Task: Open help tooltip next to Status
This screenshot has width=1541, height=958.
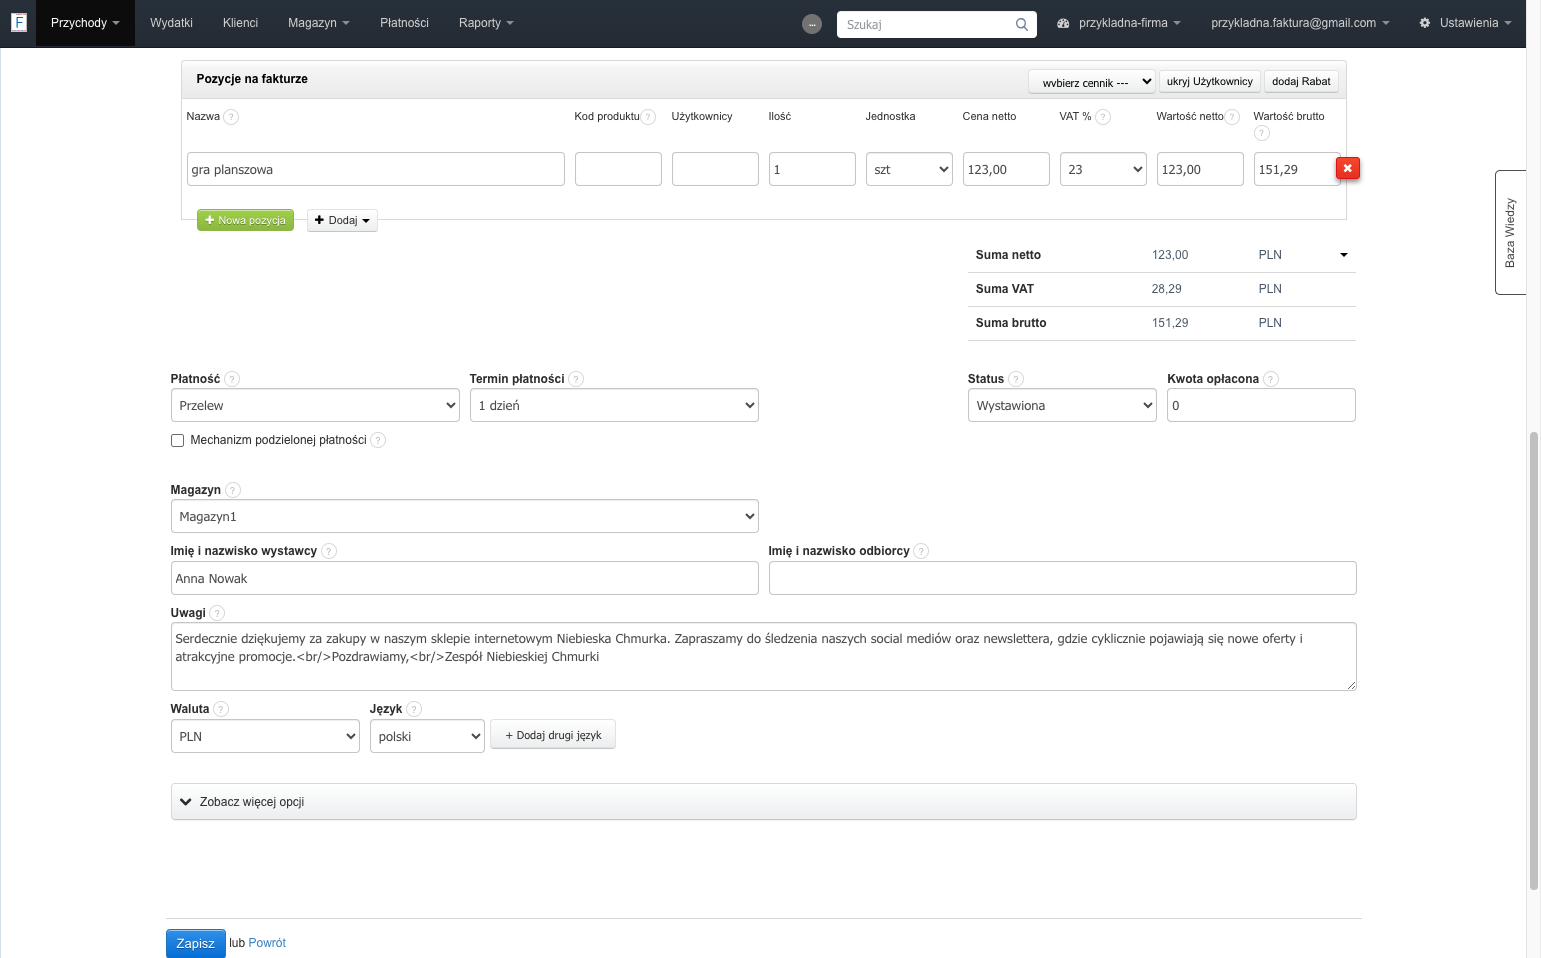Action: point(1016,379)
